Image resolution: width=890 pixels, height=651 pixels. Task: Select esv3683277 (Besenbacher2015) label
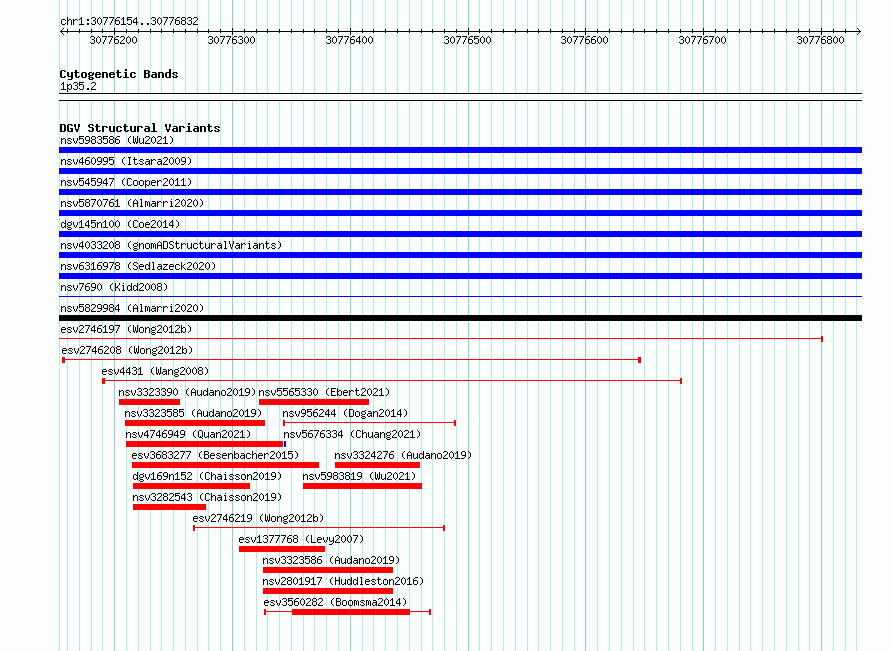[x=215, y=455]
